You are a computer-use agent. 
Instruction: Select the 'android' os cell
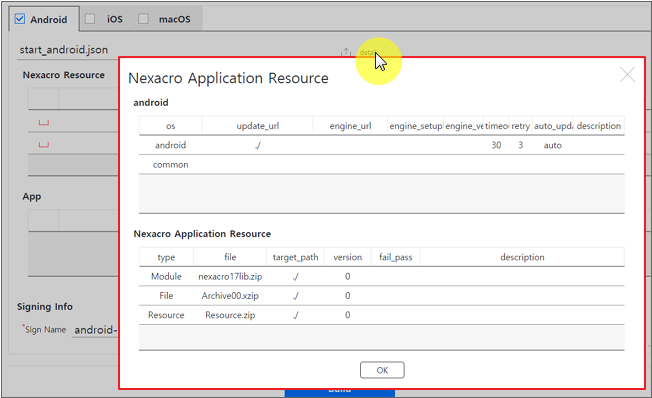click(x=170, y=145)
